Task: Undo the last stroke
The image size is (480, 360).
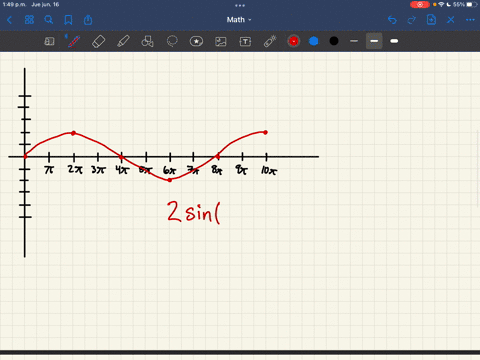Action: coord(392,20)
